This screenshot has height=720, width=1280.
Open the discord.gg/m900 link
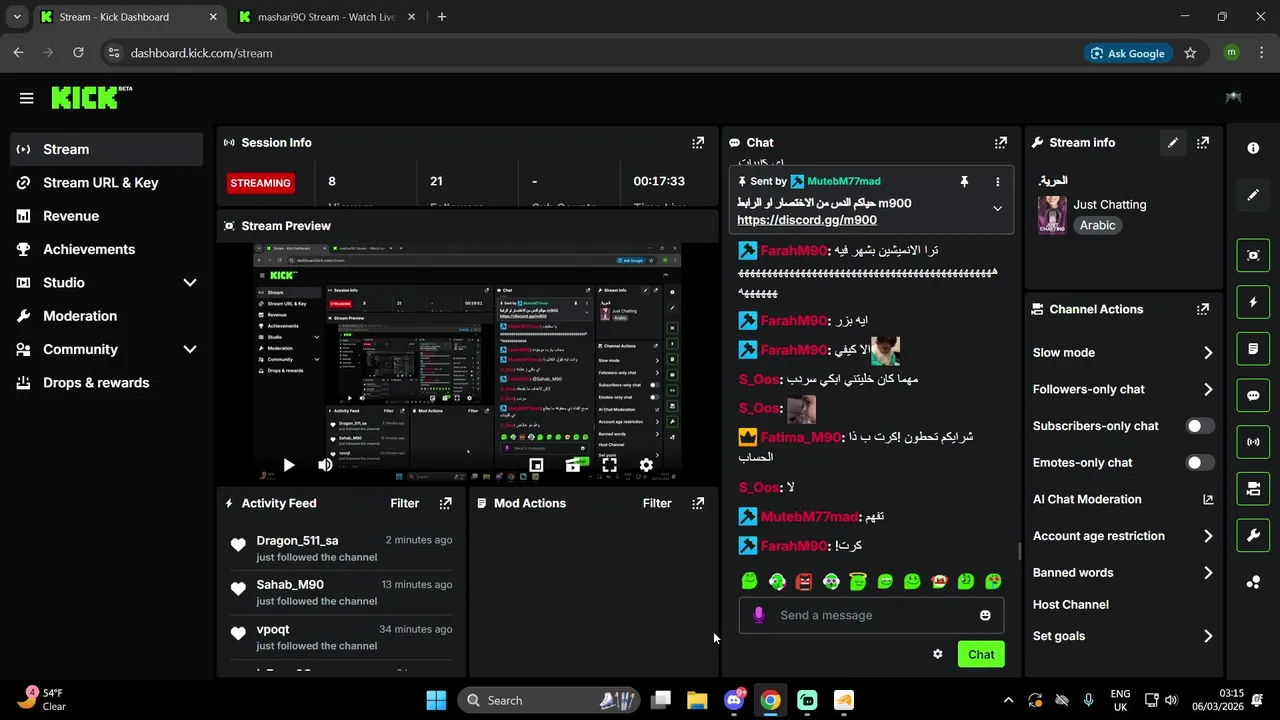(x=807, y=220)
